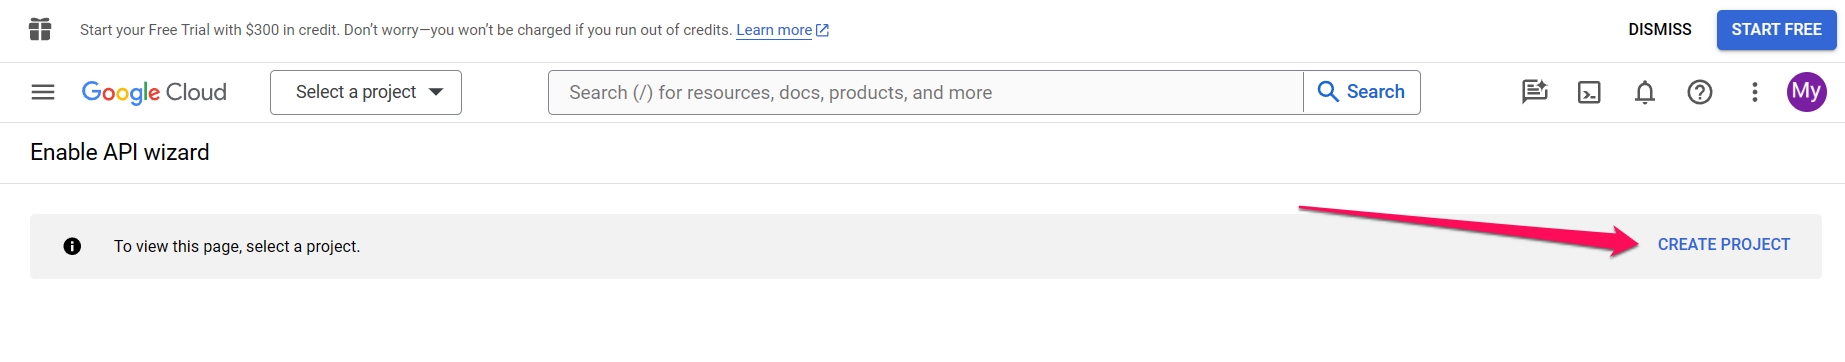The width and height of the screenshot is (1845, 362).
Task: Open the Gemini AI chat icon
Action: click(x=1534, y=92)
